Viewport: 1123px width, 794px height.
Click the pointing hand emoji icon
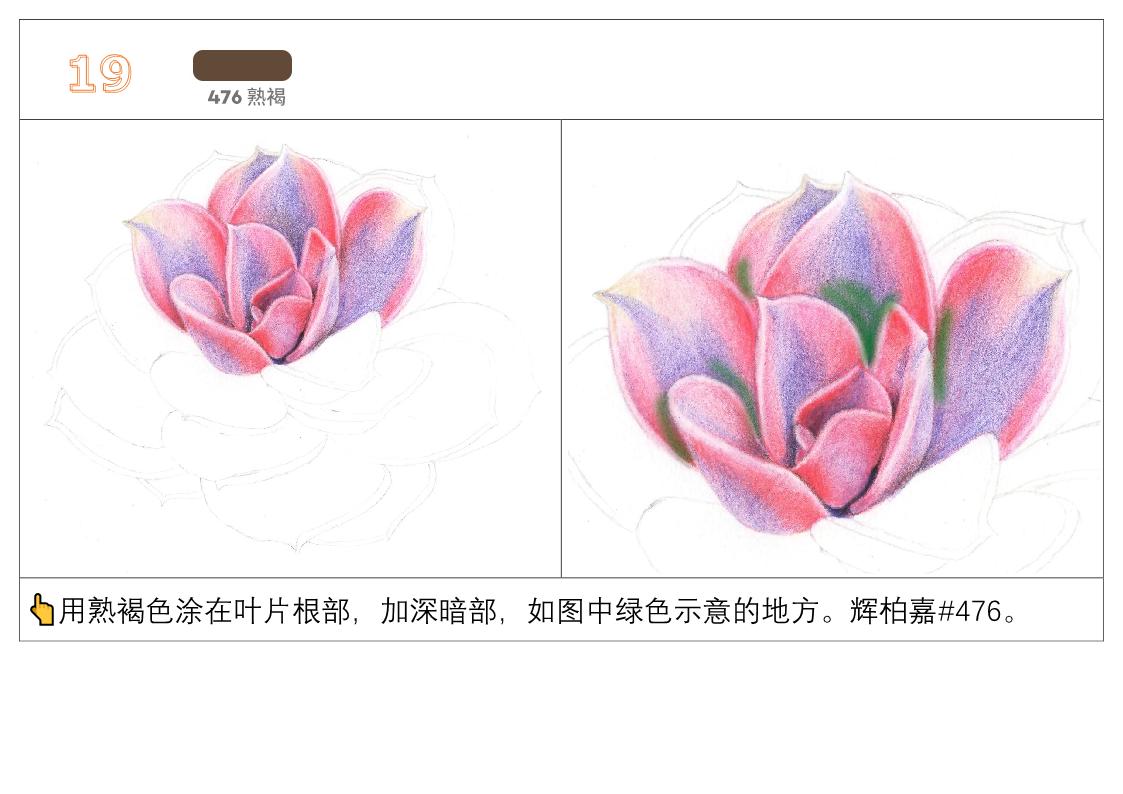[x=42, y=610]
